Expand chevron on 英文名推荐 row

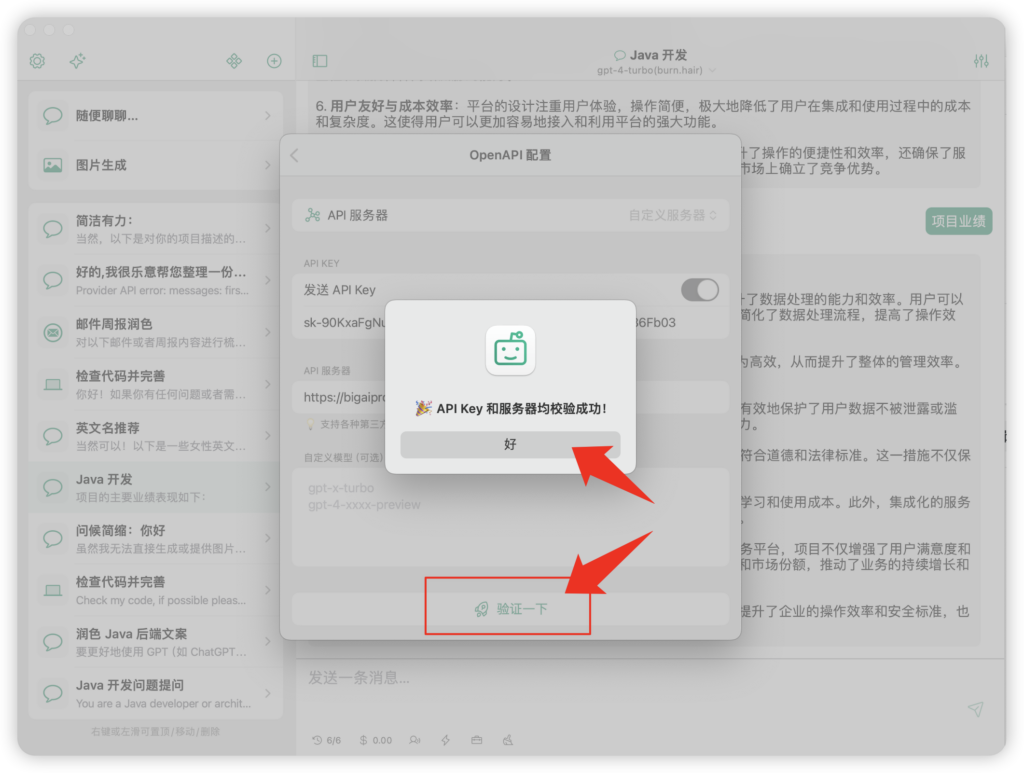[268, 435]
